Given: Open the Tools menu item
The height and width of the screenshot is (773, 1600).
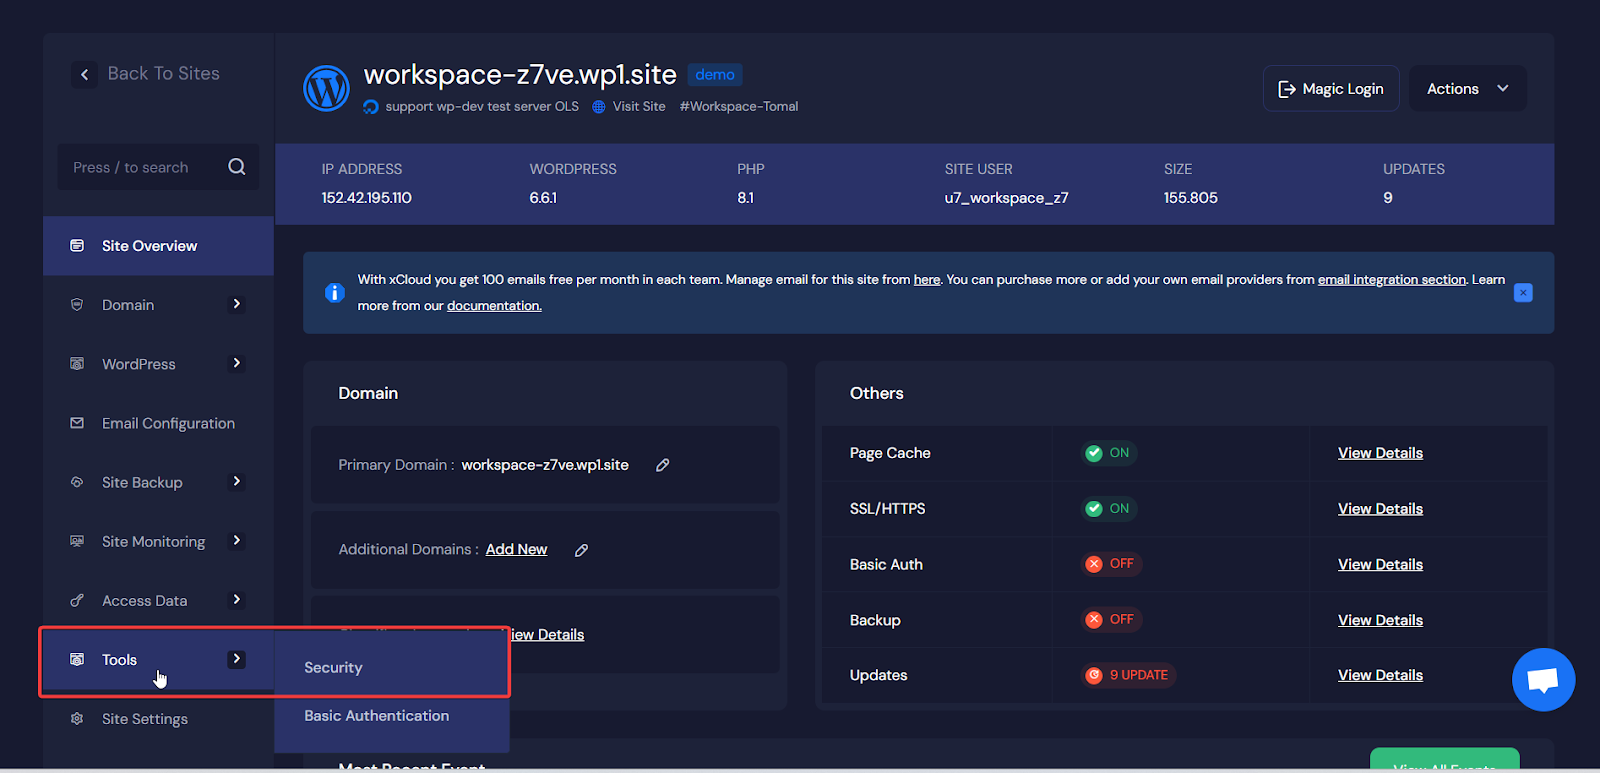Looking at the screenshot, I should 158,659.
